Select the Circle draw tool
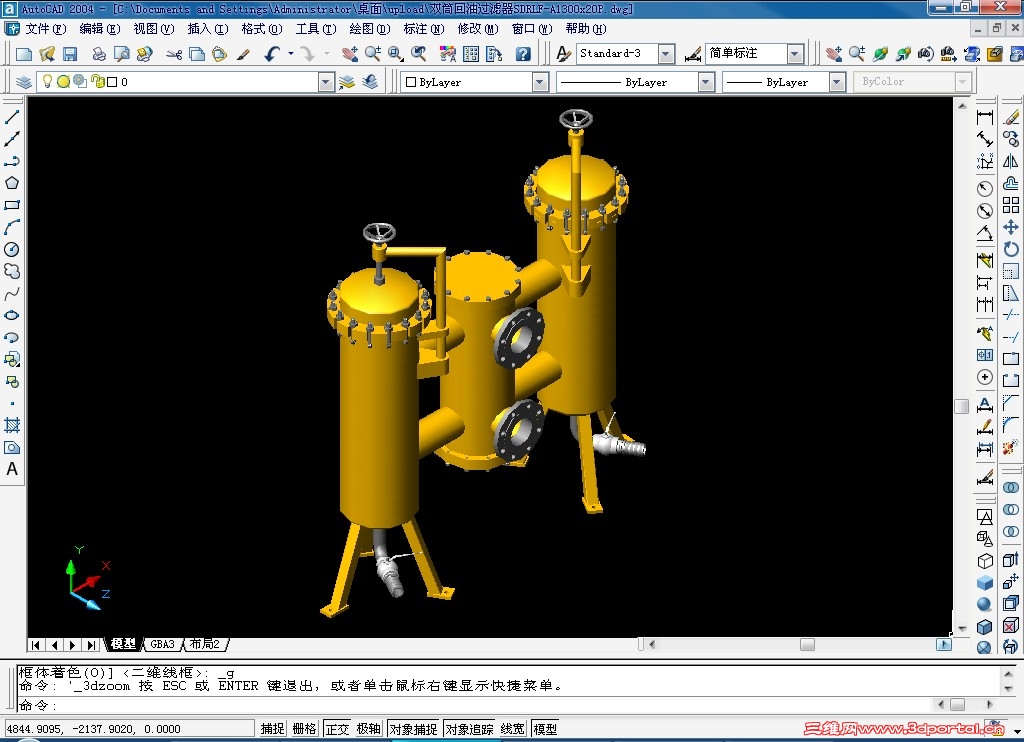Viewport: 1024px width, 742px height. point(12,250)
